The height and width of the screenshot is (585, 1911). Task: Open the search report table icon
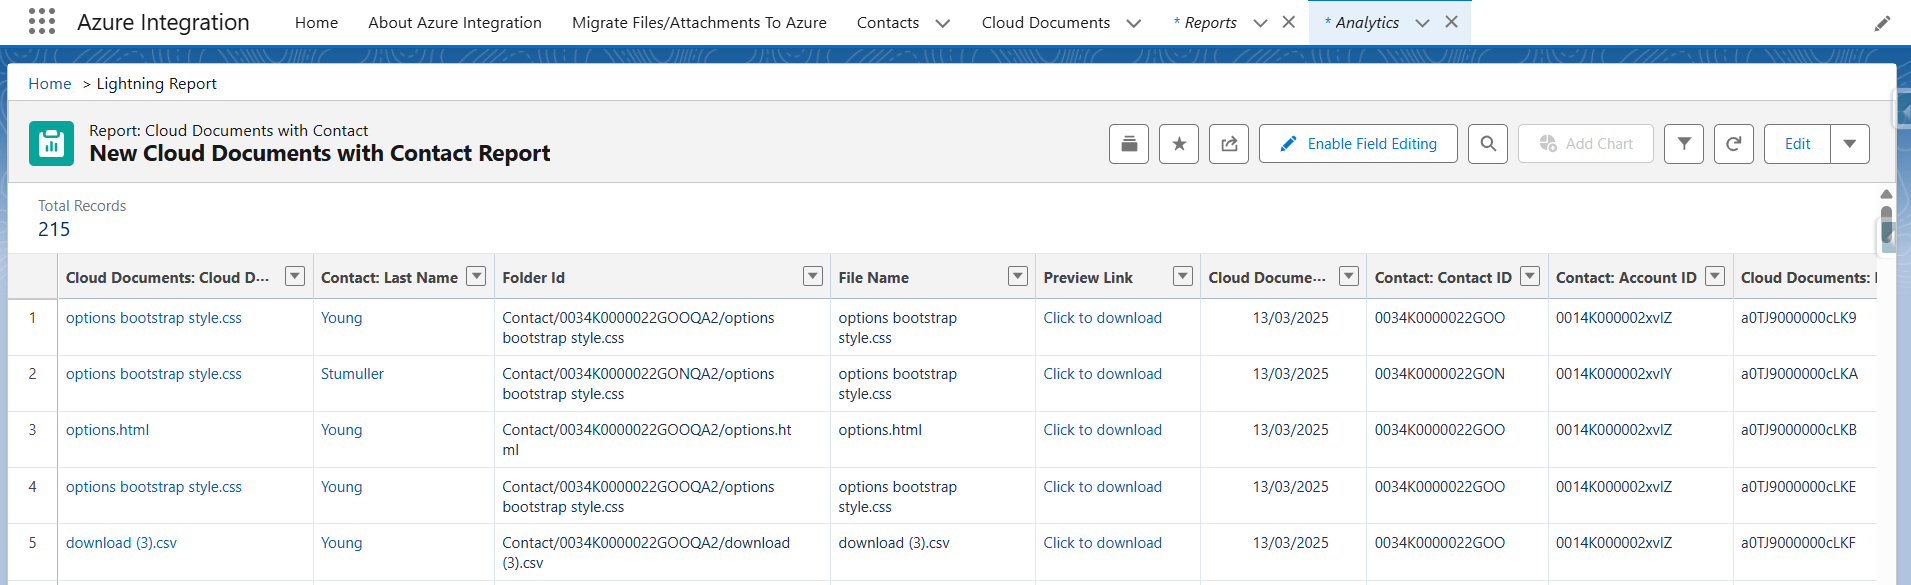tap(1488, 144)
